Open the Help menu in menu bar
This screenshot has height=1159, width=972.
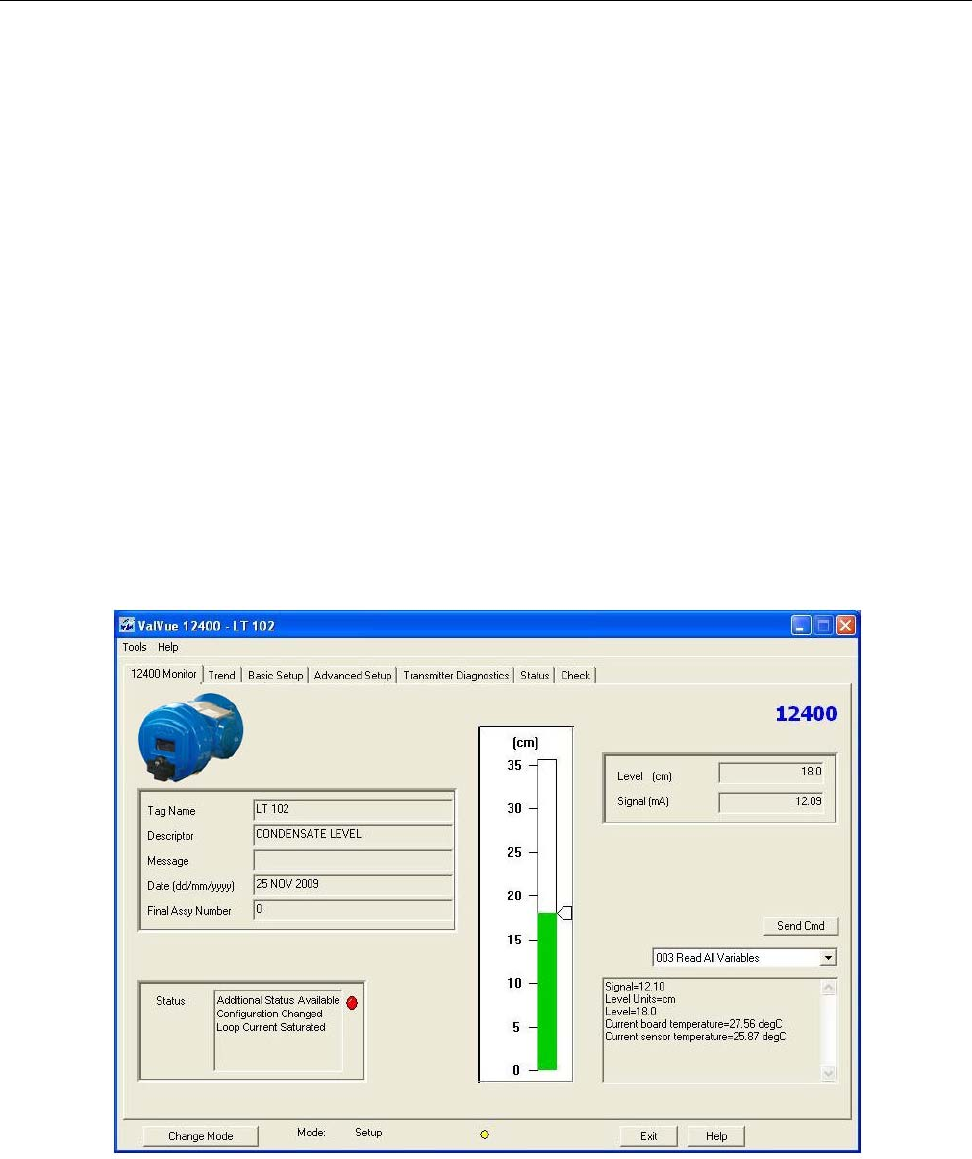(x=168, y=647)
